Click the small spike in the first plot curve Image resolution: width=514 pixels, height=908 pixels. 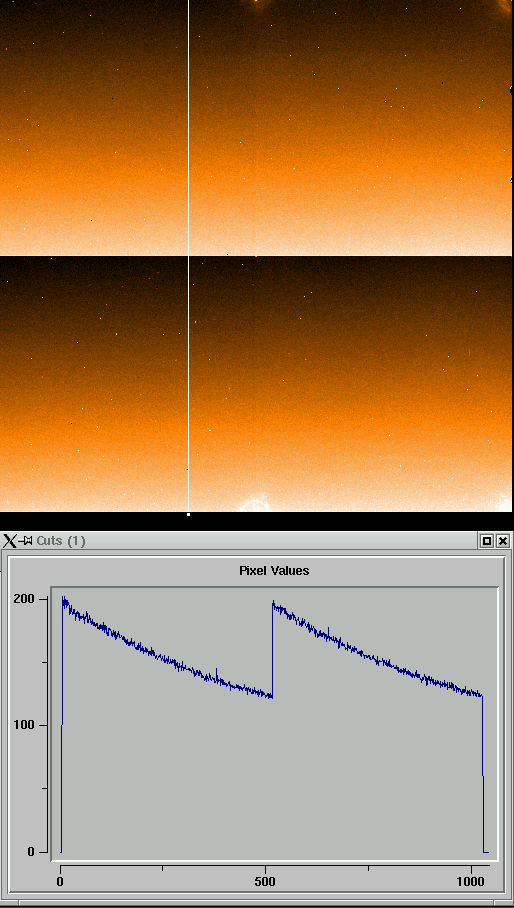217,673
